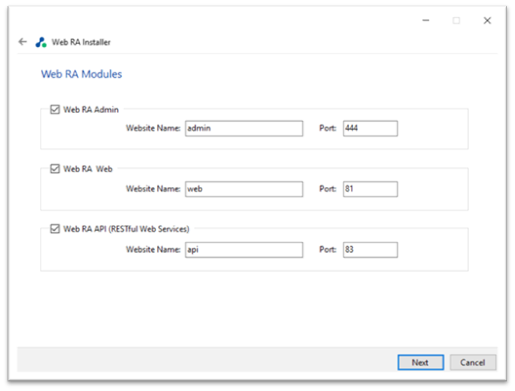Viewport: 515px width, 391px height.
Task: Minimize the installer window
Action: 426,20
